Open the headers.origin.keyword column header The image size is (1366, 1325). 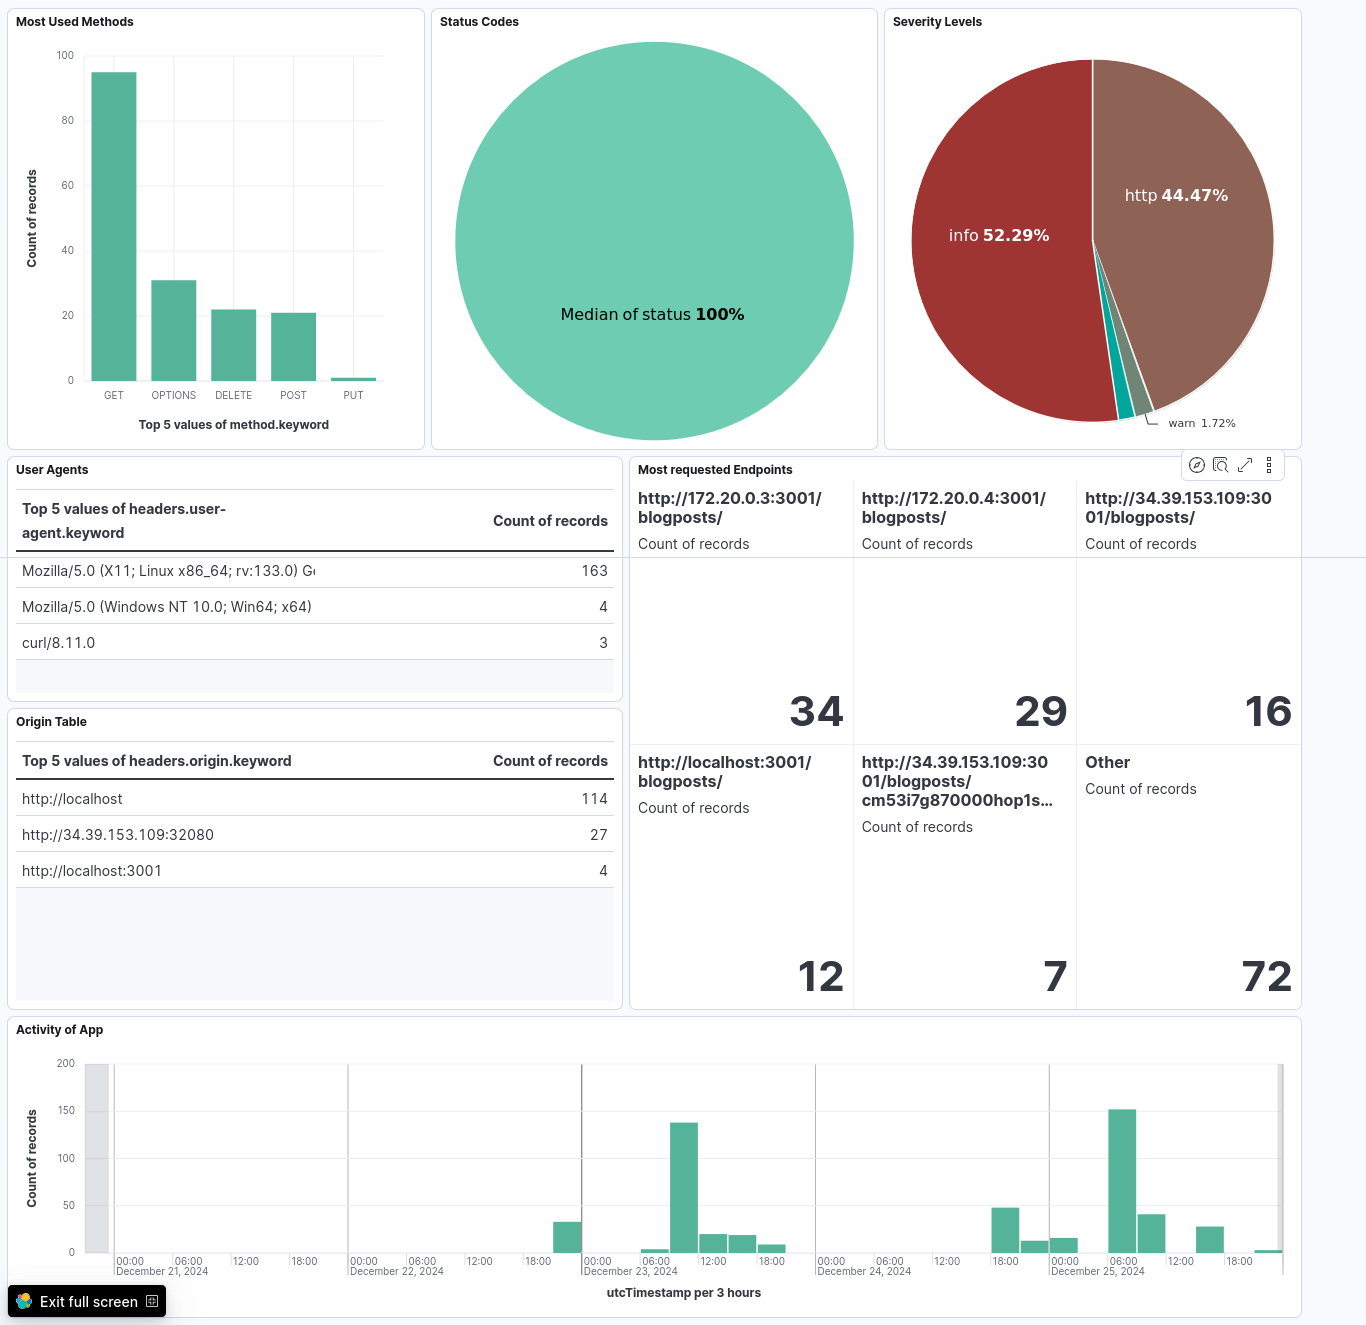click(157, 761)
